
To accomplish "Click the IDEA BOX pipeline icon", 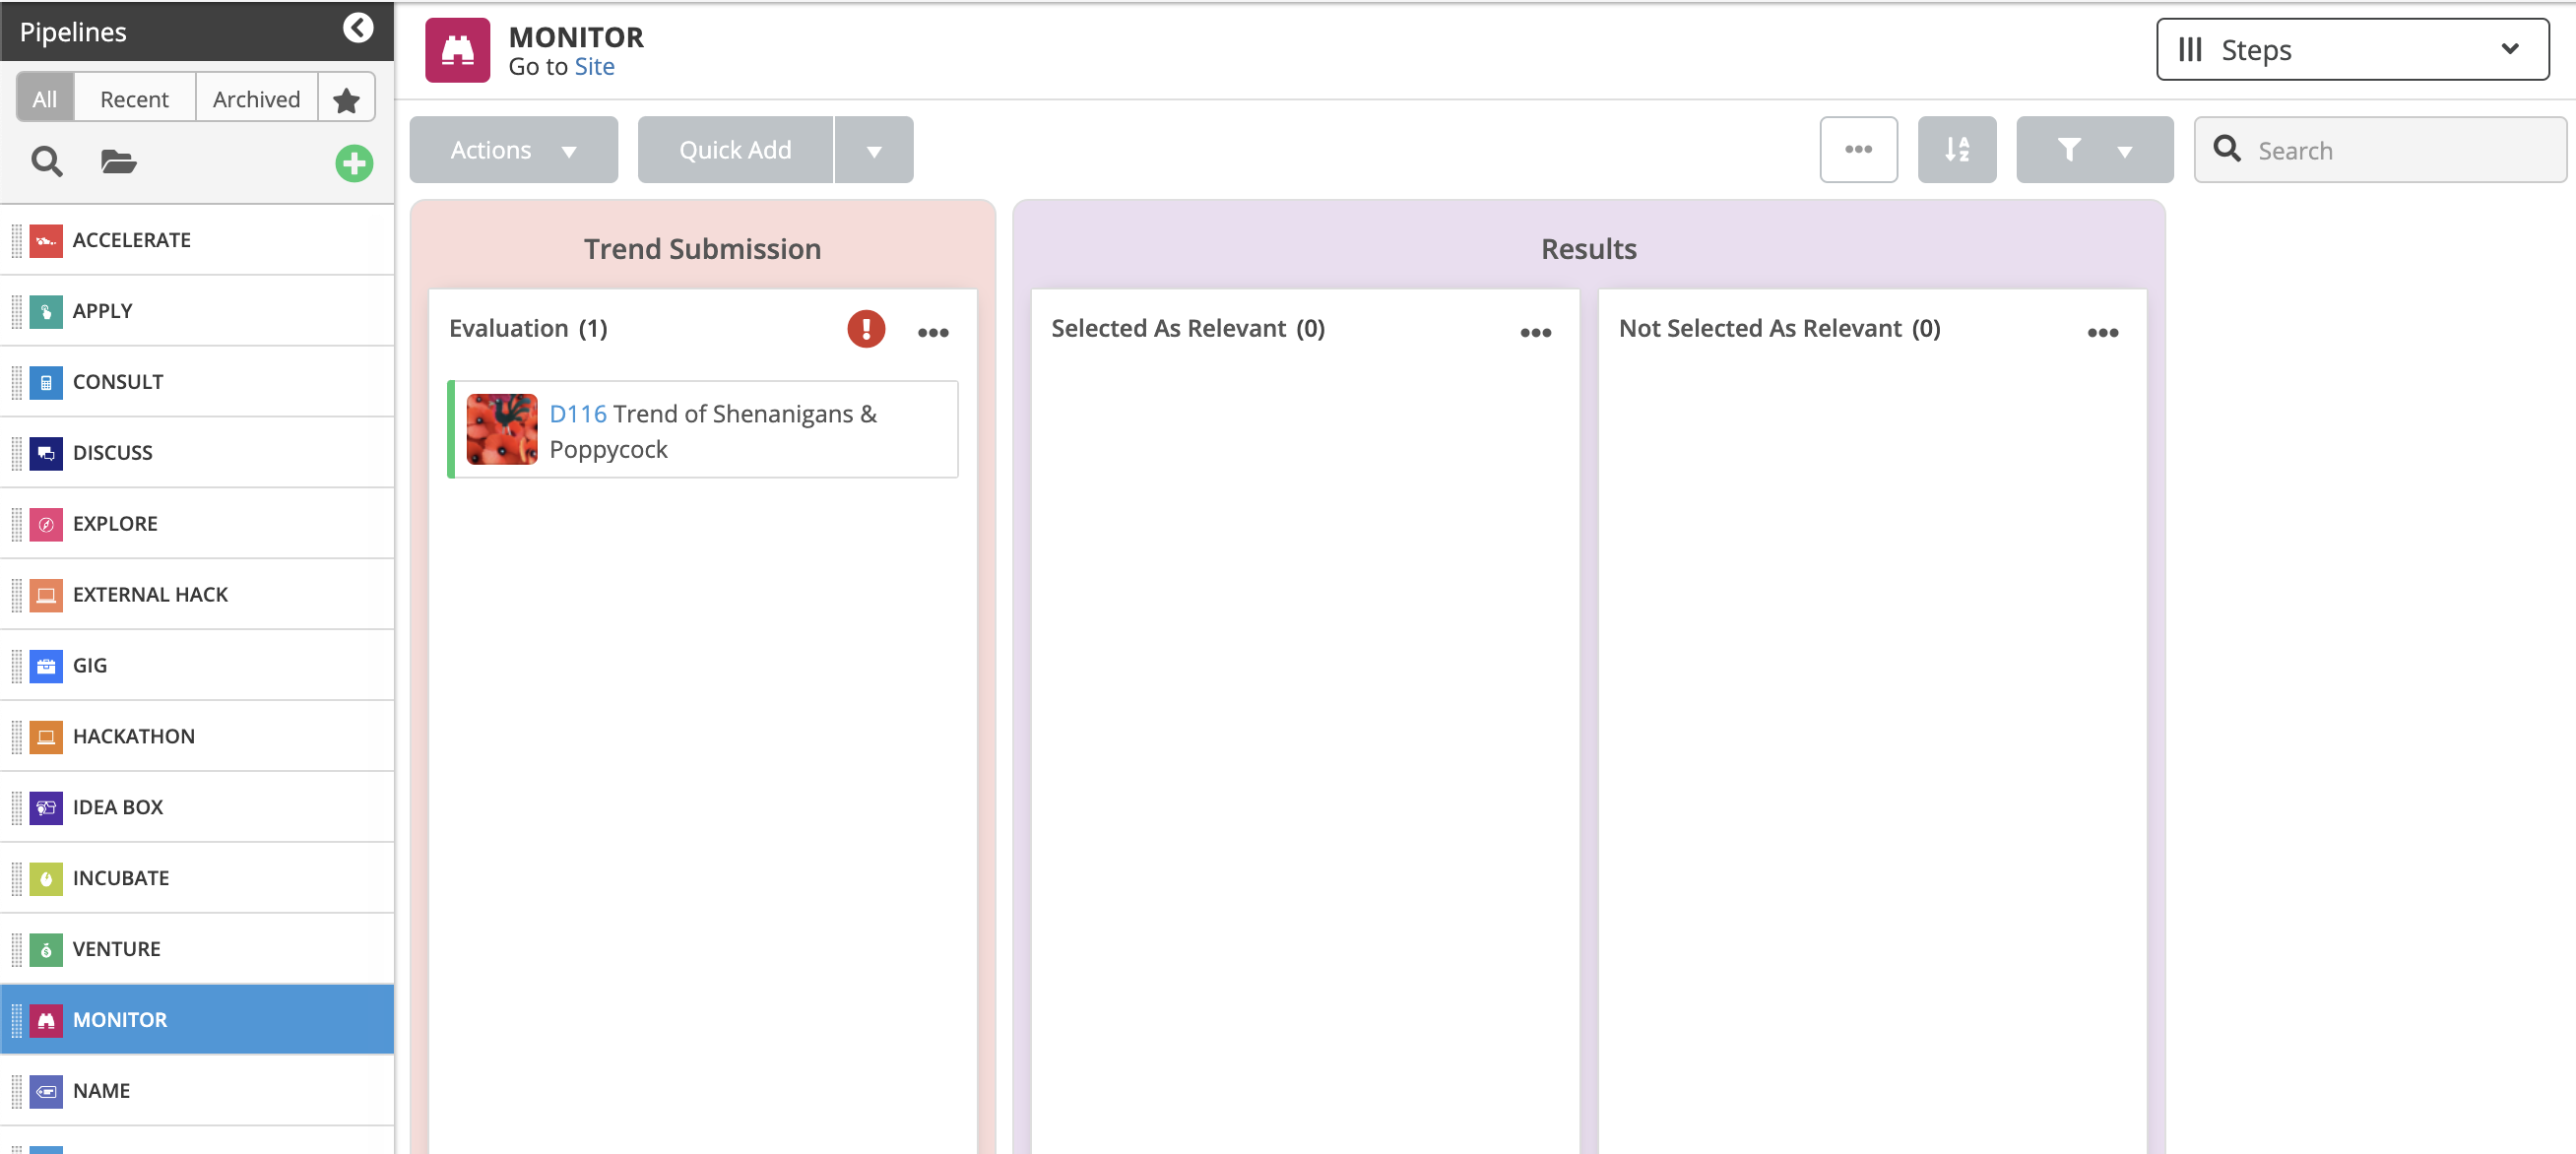I will point(46,809).
